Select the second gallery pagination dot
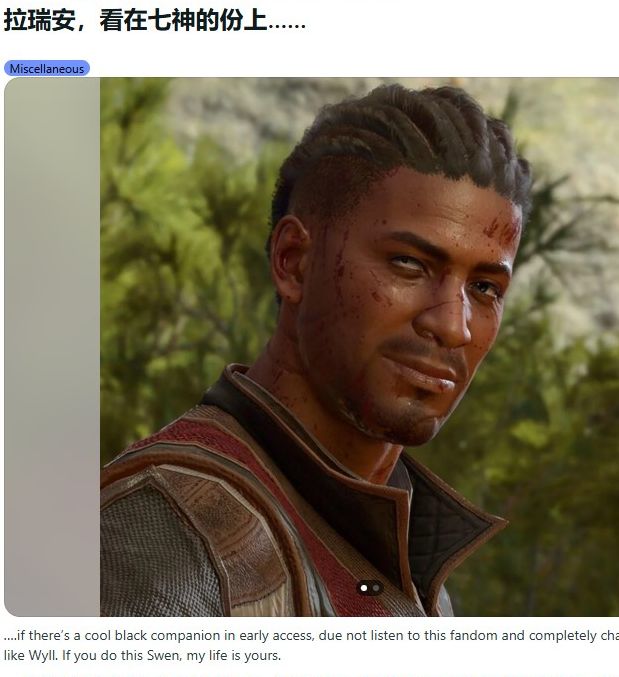The height and width of the screenshot is (677, 619). click(x=376, y=588)
